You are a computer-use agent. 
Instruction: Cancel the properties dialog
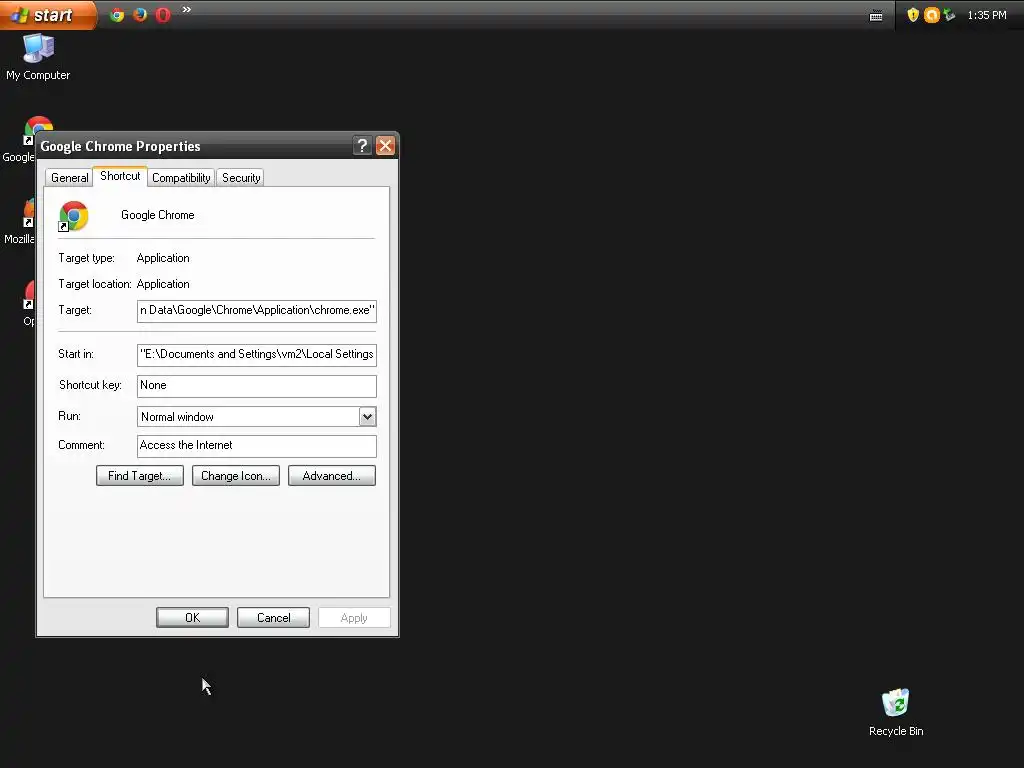tap(274, 617)
